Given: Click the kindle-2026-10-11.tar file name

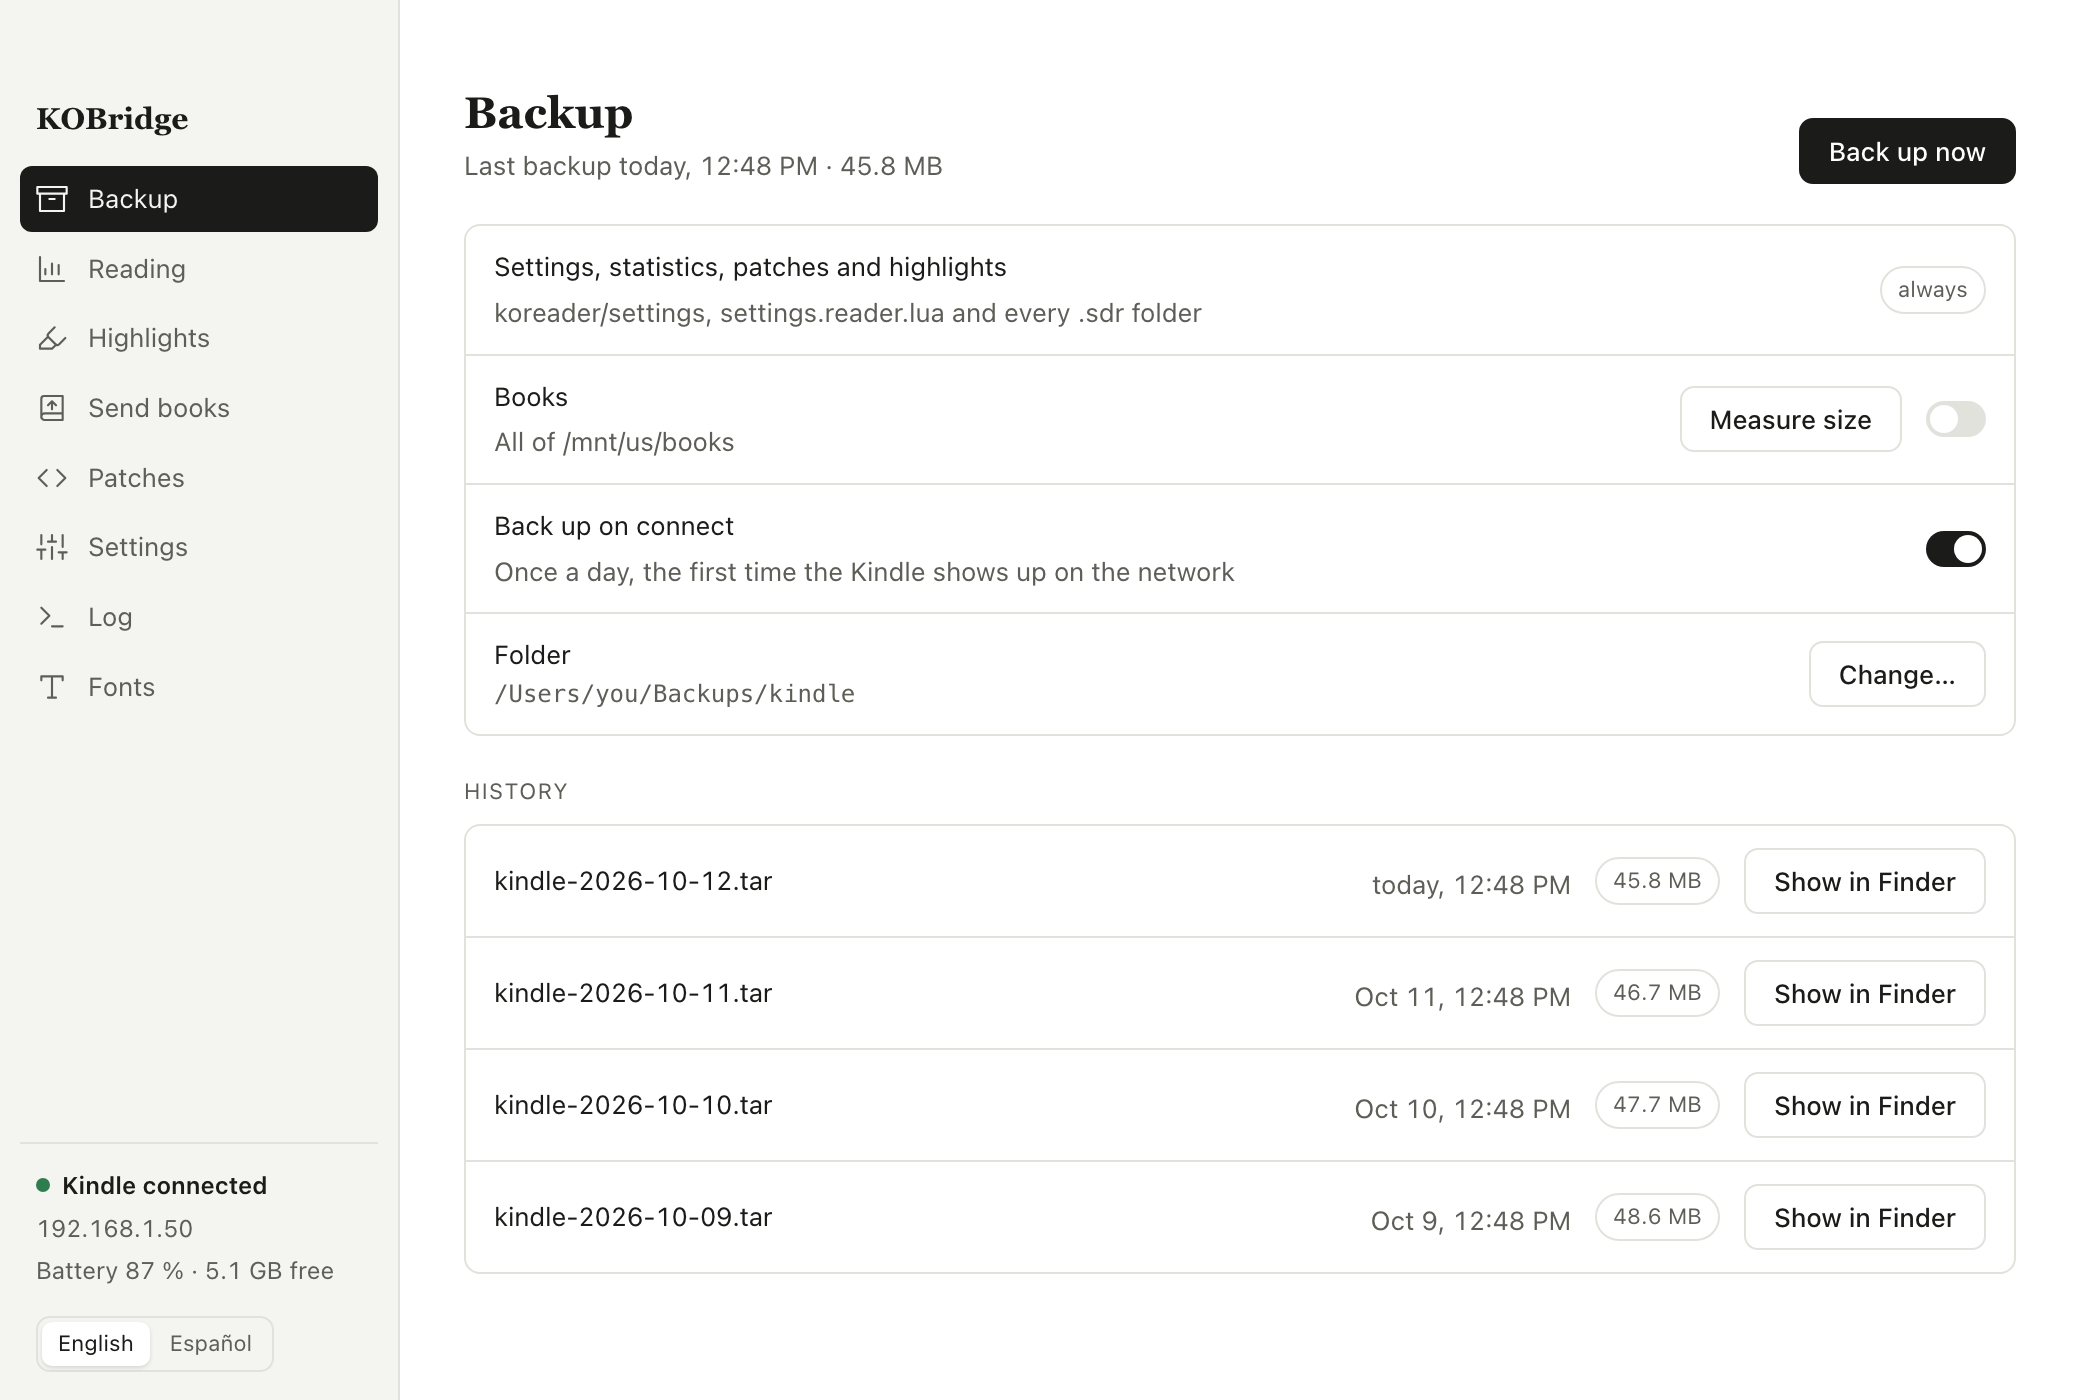Looking at the screenshot, I should (633, 993).
